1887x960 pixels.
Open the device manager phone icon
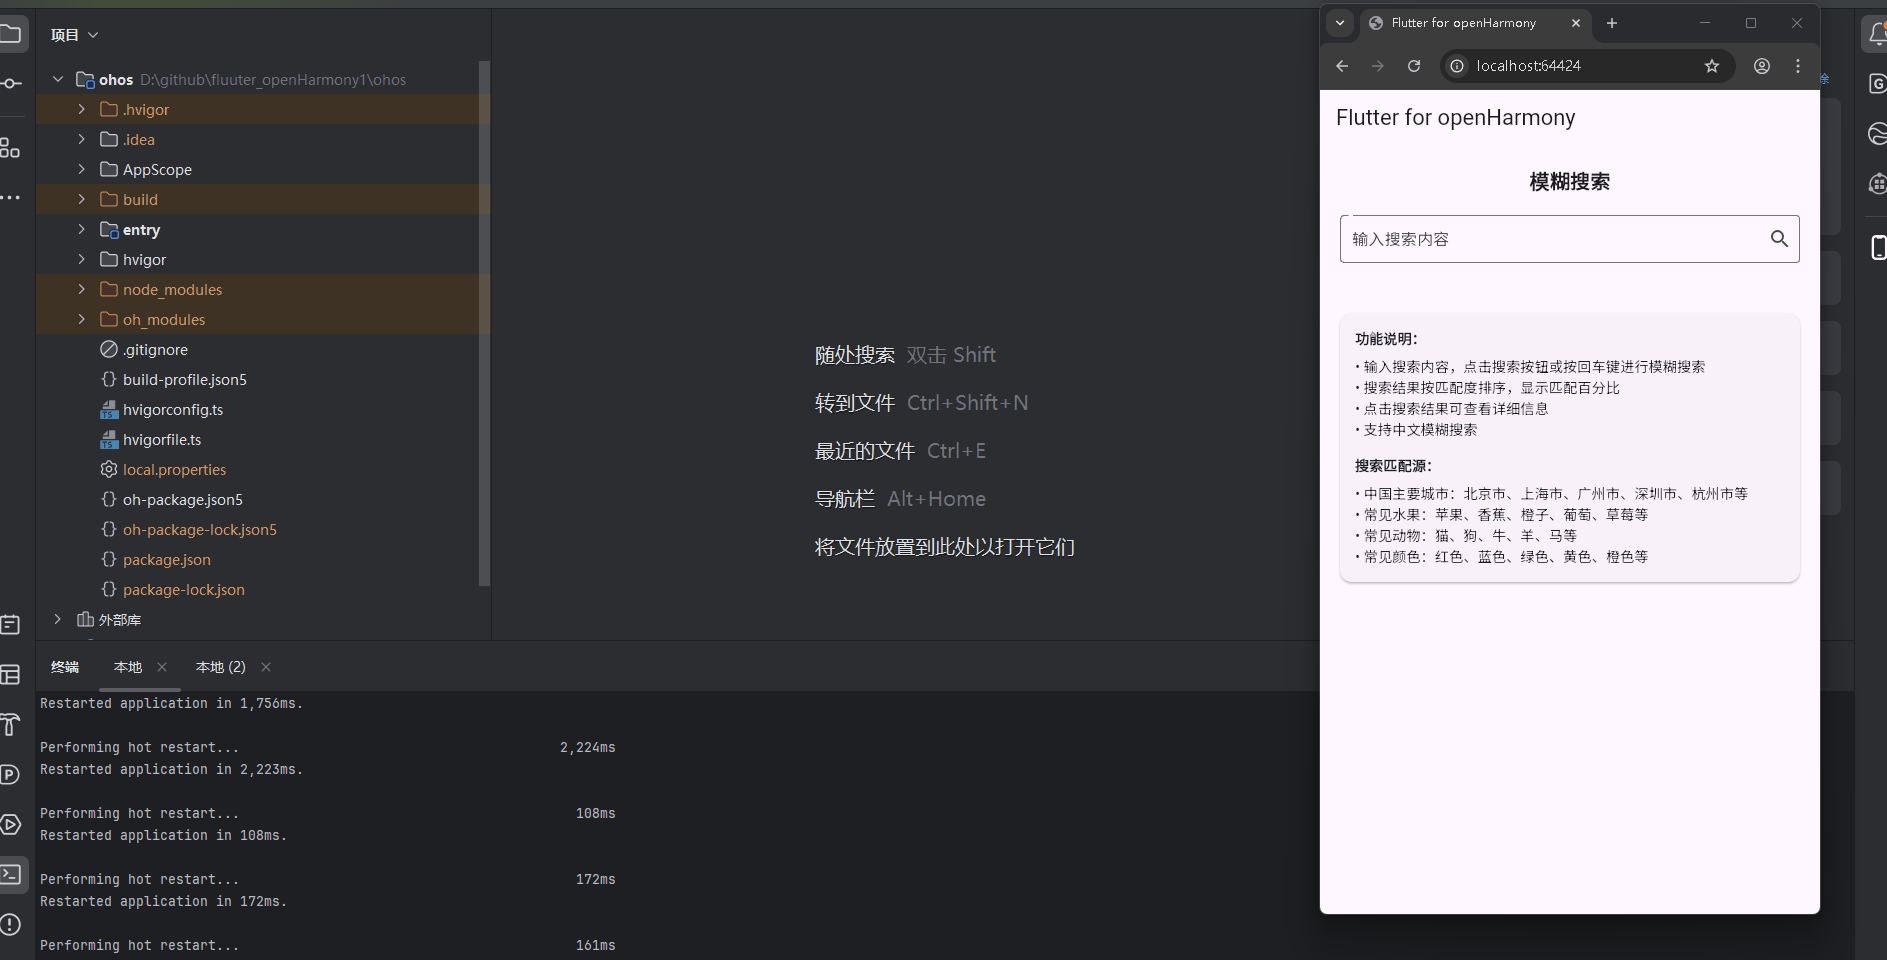pyautogui.click(x=1879, y=247)
